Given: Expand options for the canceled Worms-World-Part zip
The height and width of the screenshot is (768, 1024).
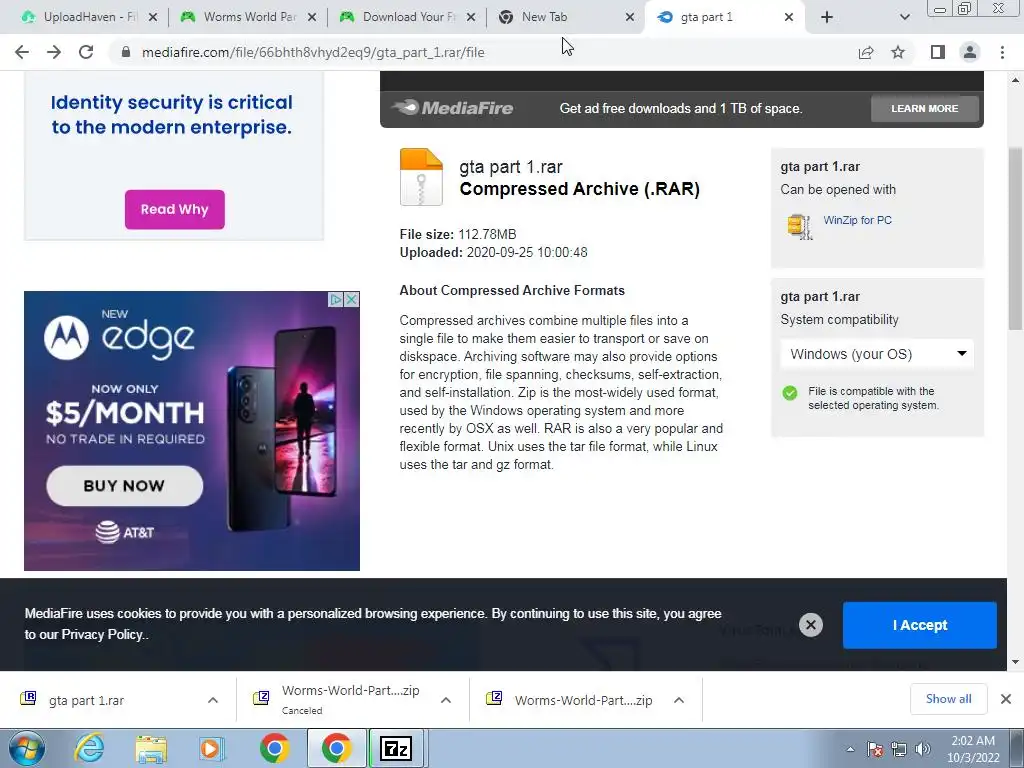Looking at the screenshot, I should pos(446,700).
